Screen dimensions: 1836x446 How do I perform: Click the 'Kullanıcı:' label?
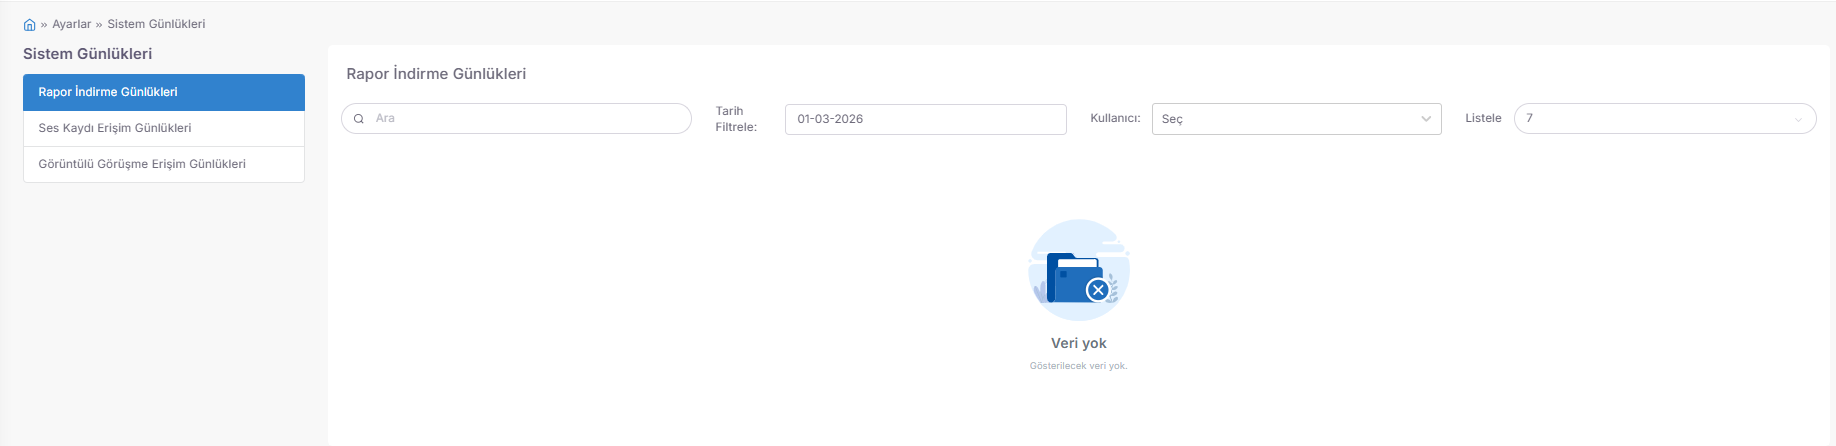click(1115, 118)
